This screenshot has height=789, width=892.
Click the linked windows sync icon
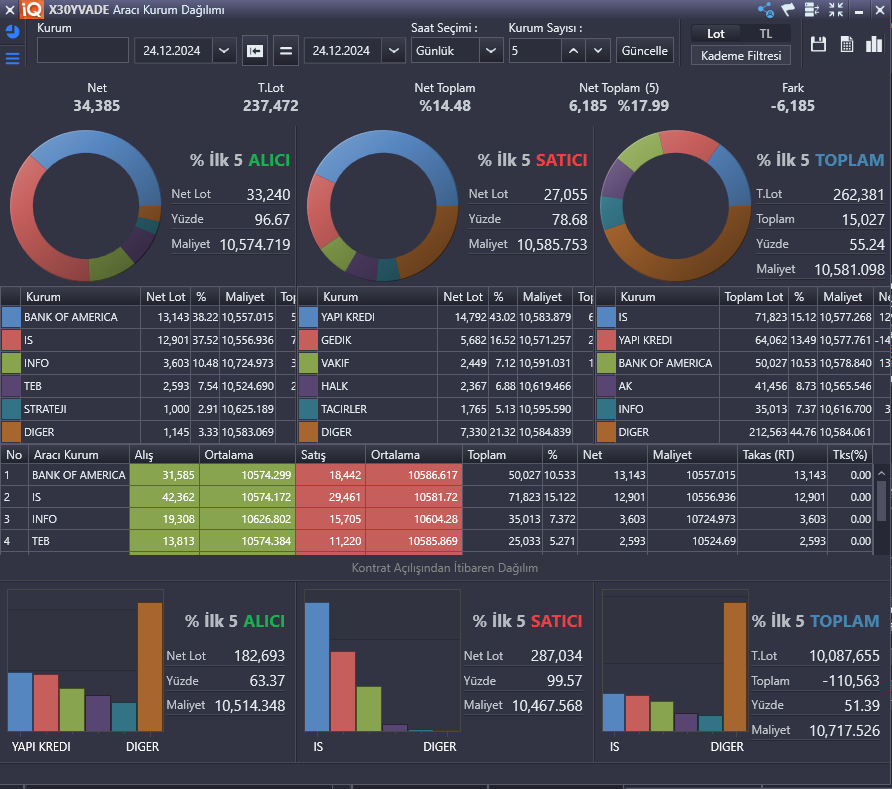(812, 10)
